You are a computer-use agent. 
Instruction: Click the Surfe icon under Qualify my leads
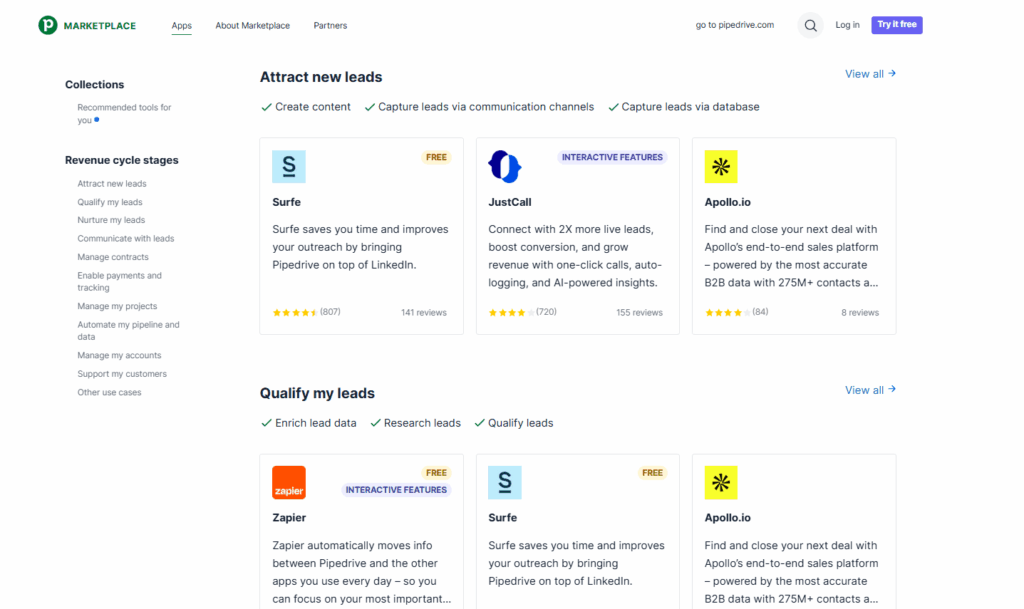505,483
